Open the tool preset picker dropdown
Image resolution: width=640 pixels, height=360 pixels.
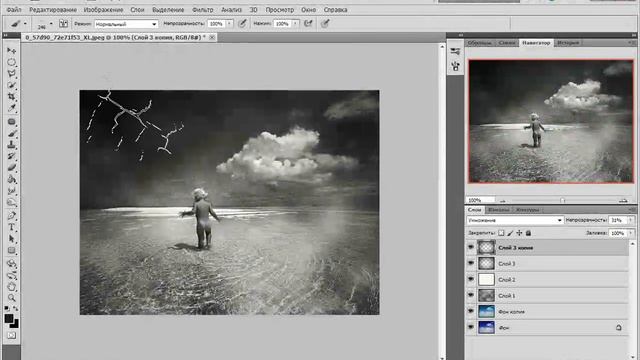coord(25,24)
